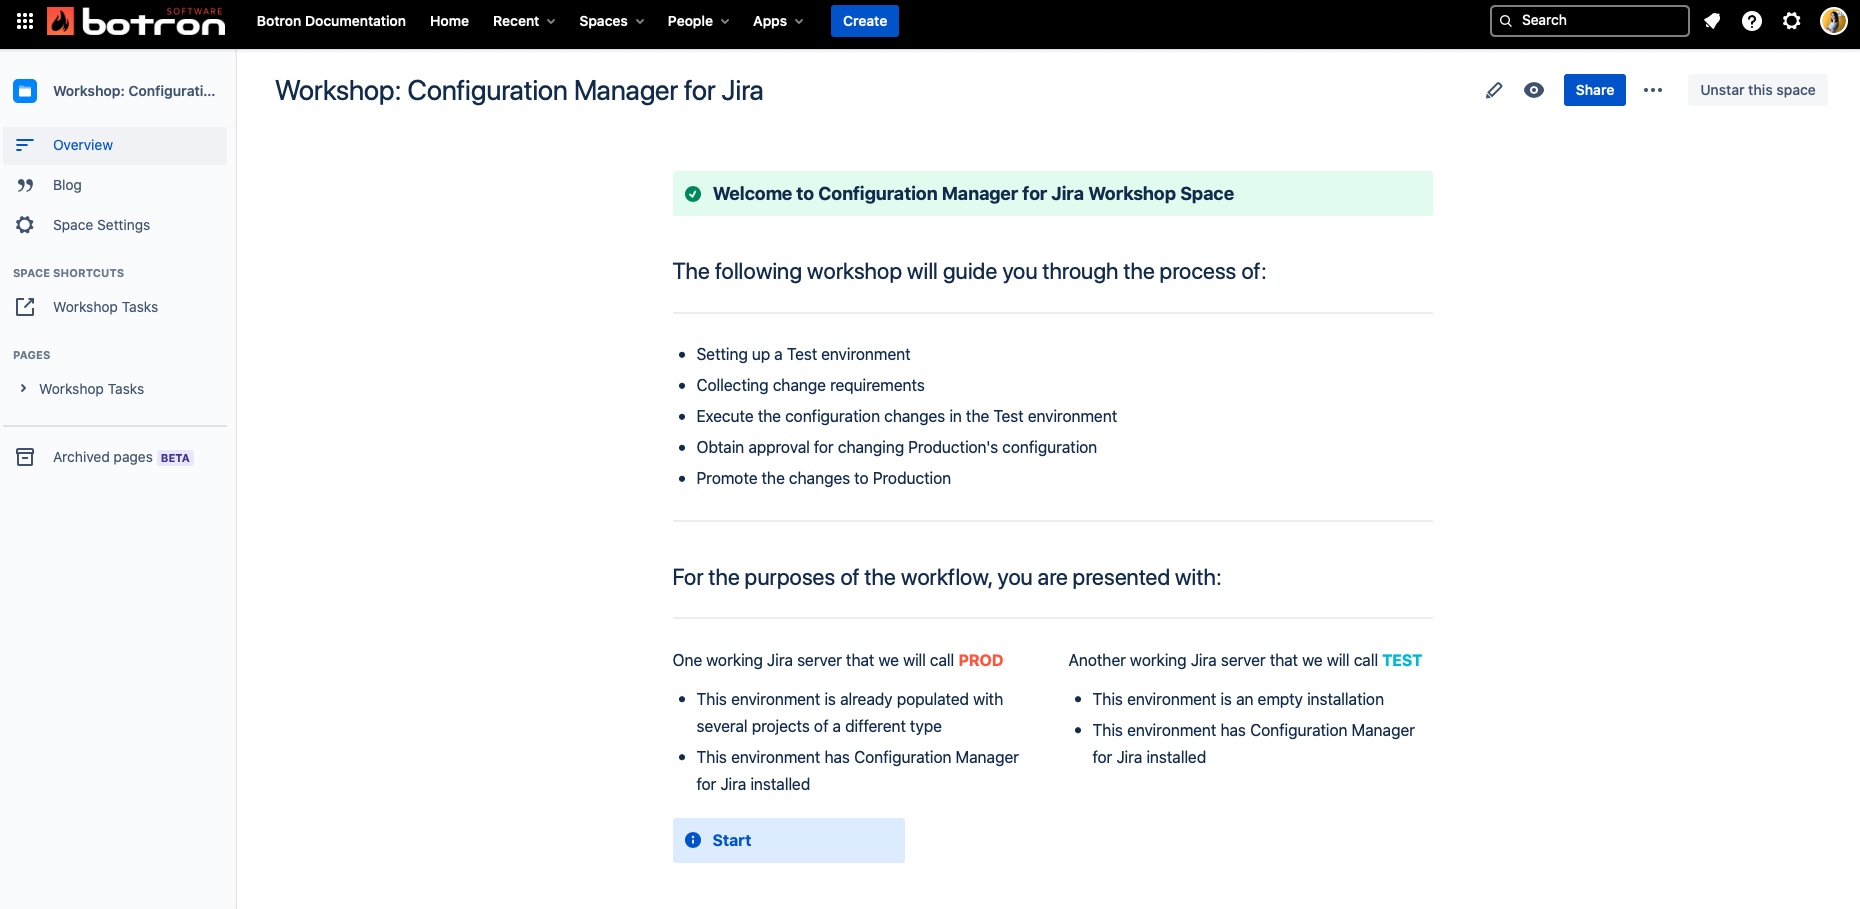Image resolution: width=1860 pixels, height=909 pixels.
Task: Click the green checkmark icon in welcome panel
Action: [x=693, y=194]
